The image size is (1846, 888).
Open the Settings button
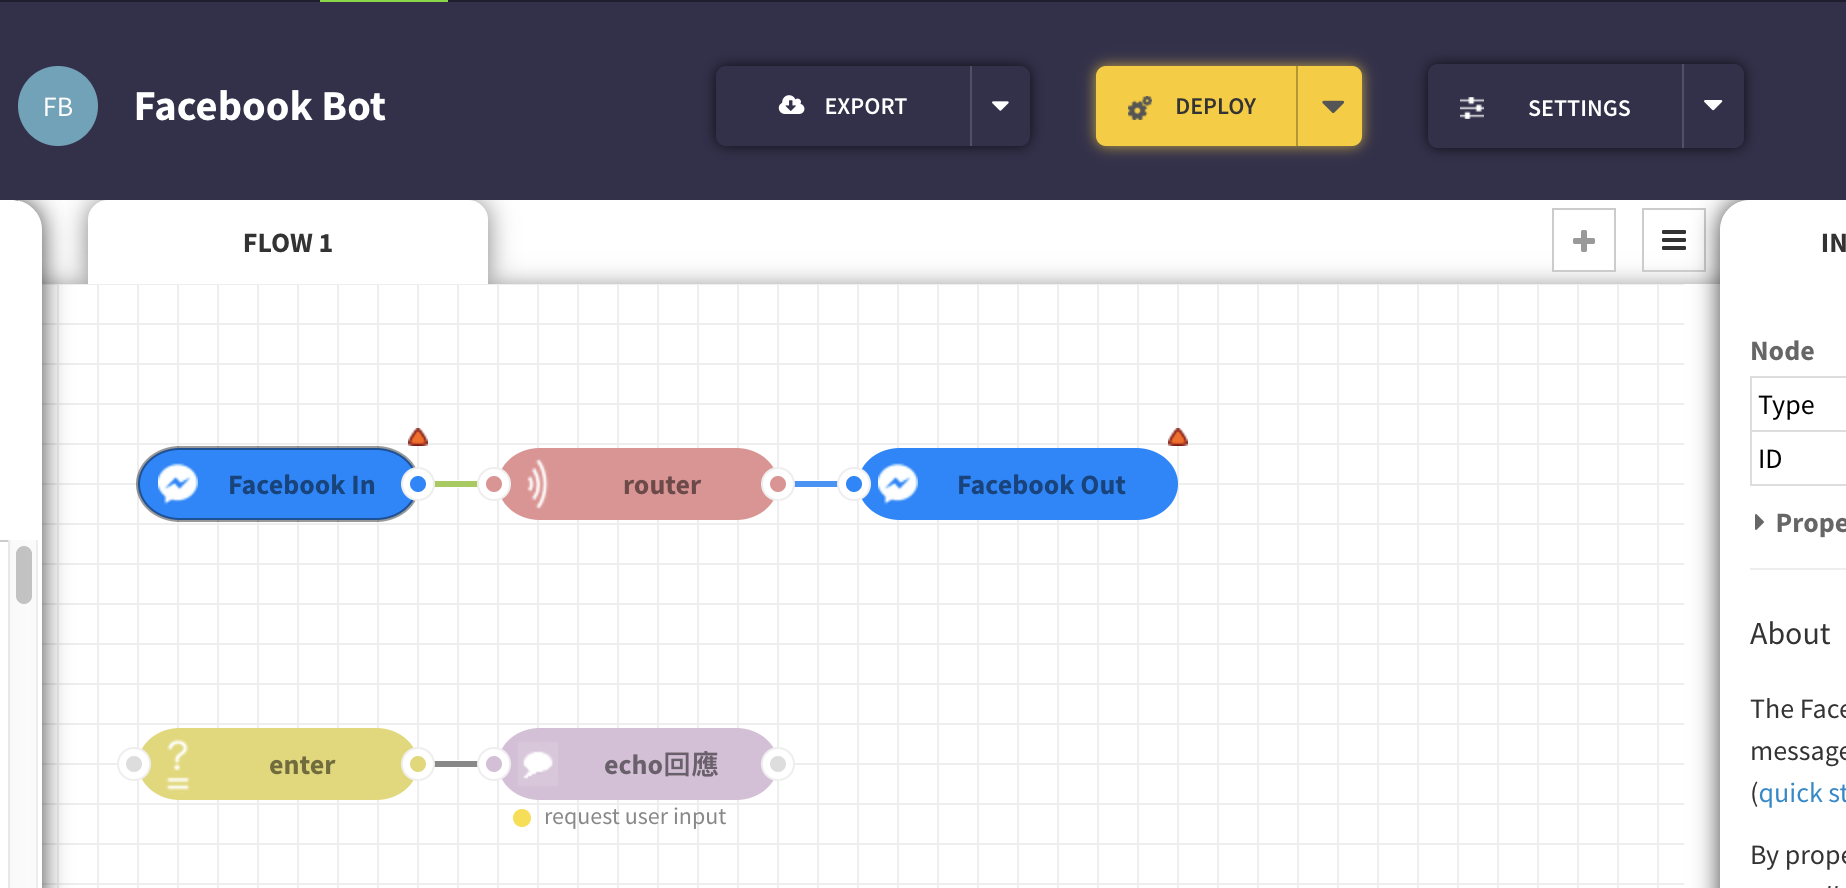pyautogui.click(x=1555, y=107)
